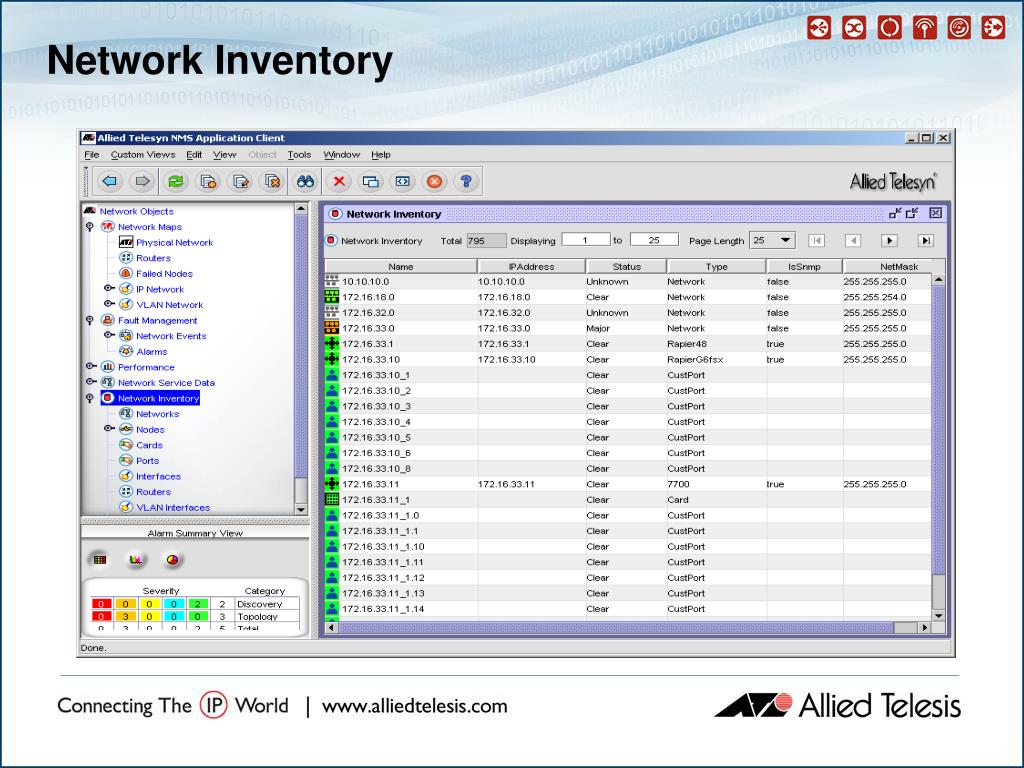
Task: Sort by the Status column header
Action: [626, 266]
